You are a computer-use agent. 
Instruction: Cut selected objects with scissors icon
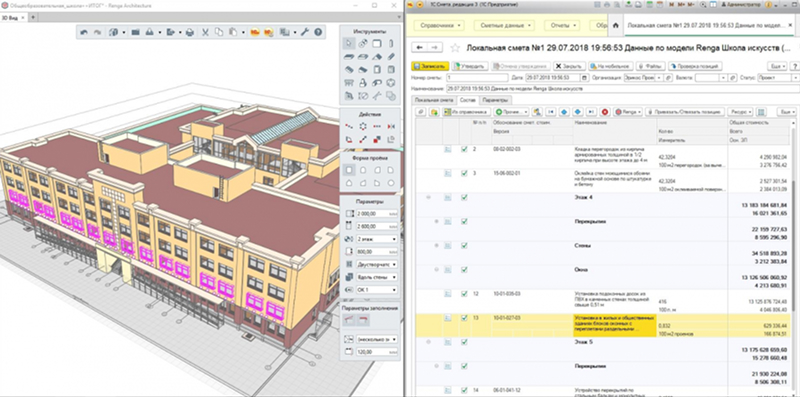click(x=205, y=32)
